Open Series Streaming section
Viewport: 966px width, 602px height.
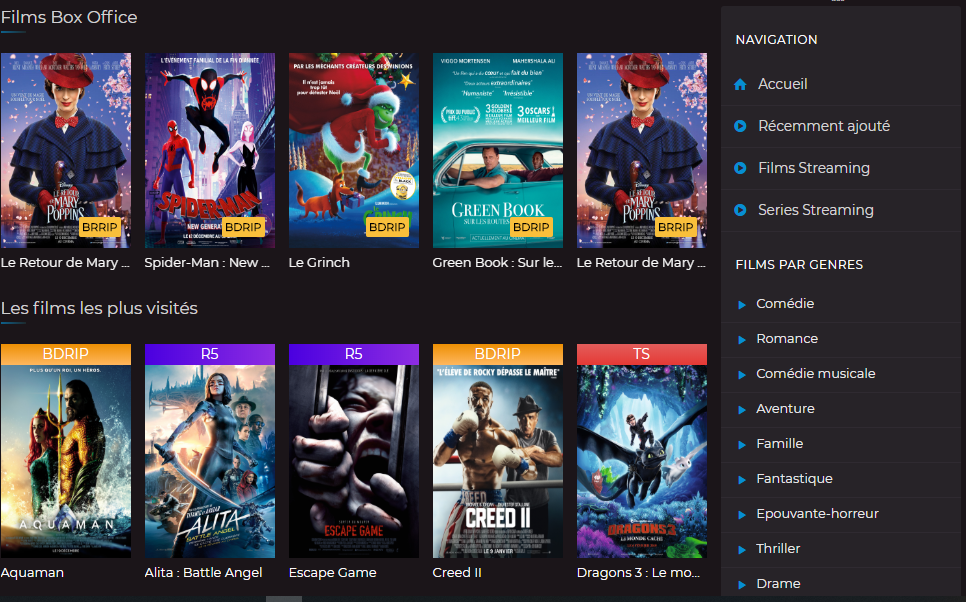click(816, 209)
